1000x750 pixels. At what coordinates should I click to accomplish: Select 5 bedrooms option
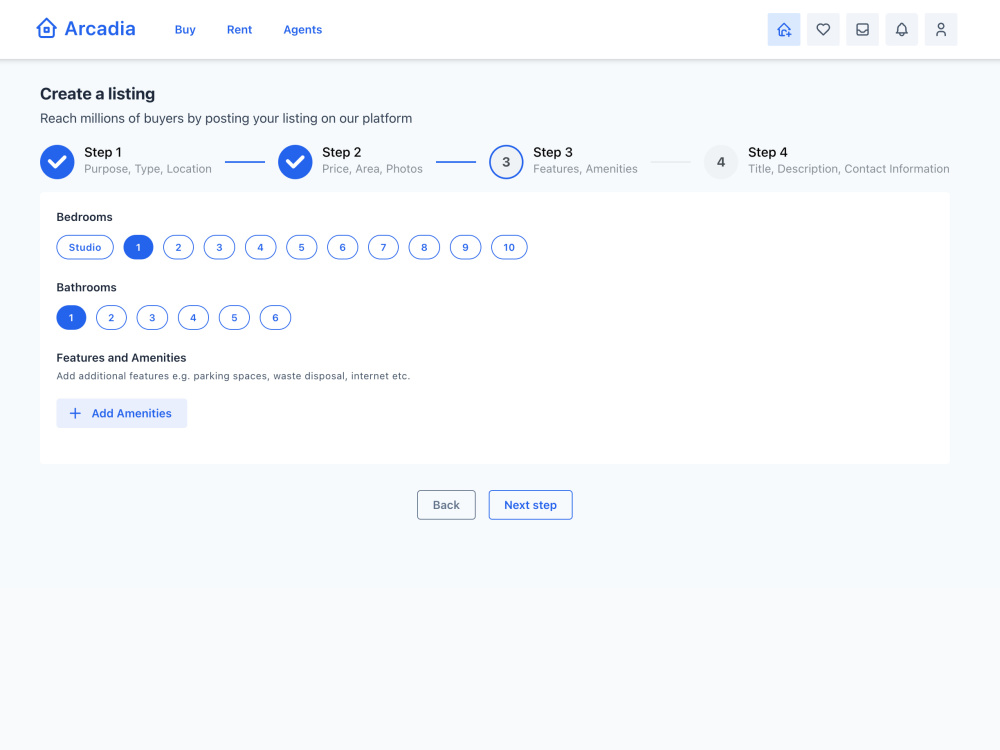[x=302, y=247]
